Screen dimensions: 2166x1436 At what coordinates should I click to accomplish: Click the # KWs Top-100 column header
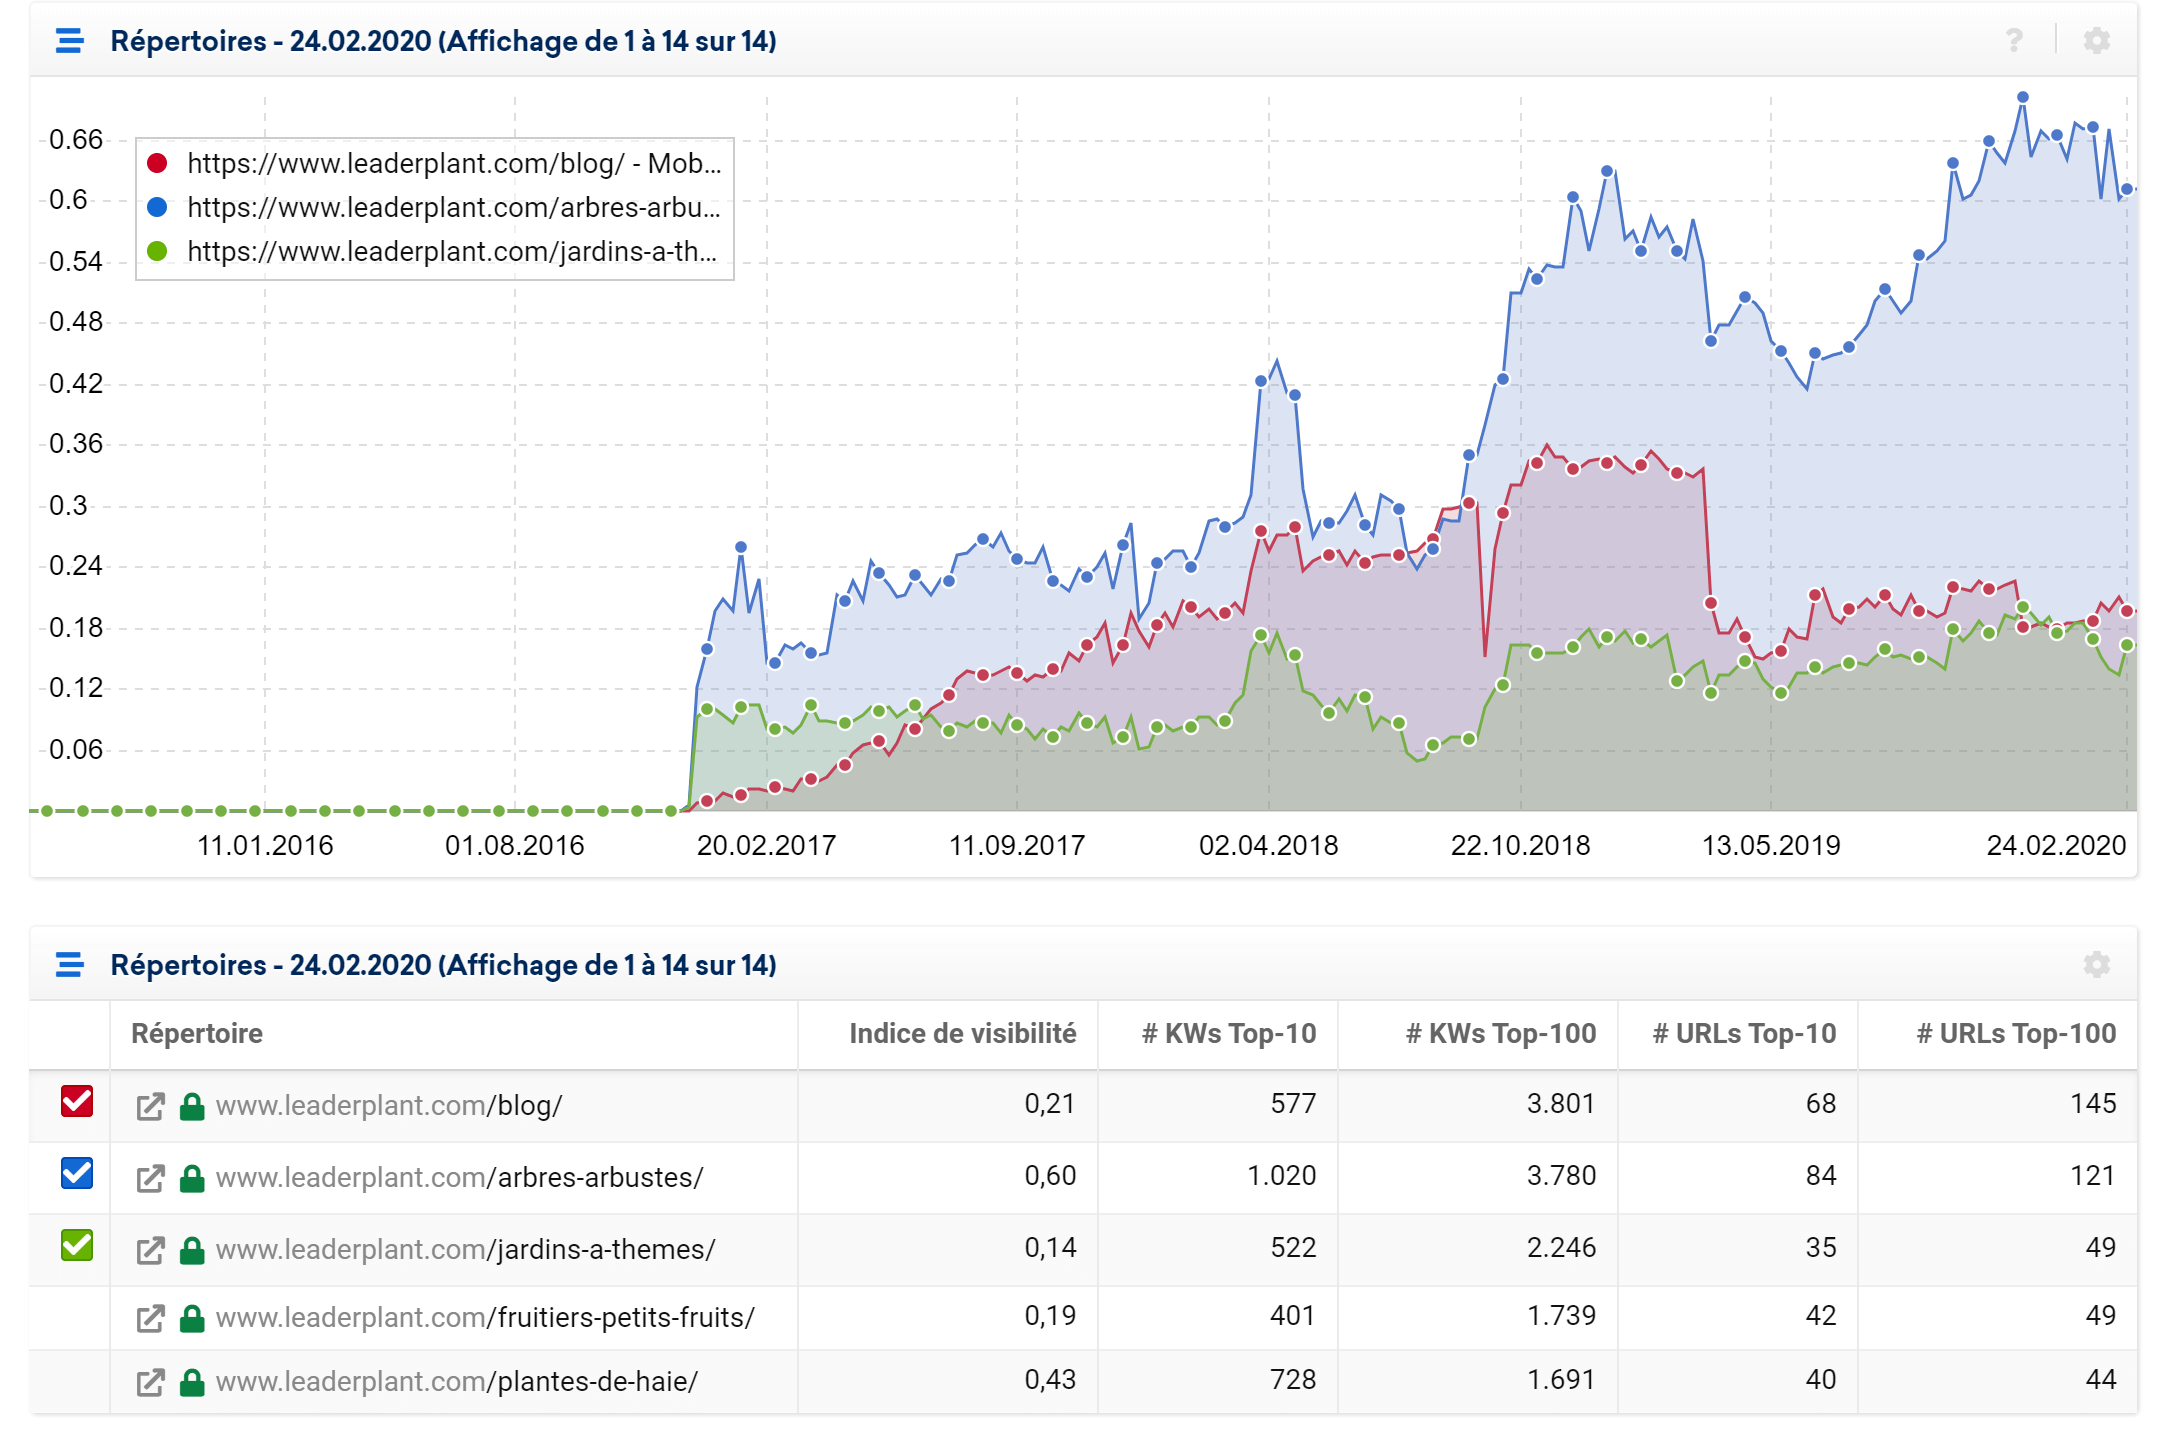(x=1500, y=1034)
